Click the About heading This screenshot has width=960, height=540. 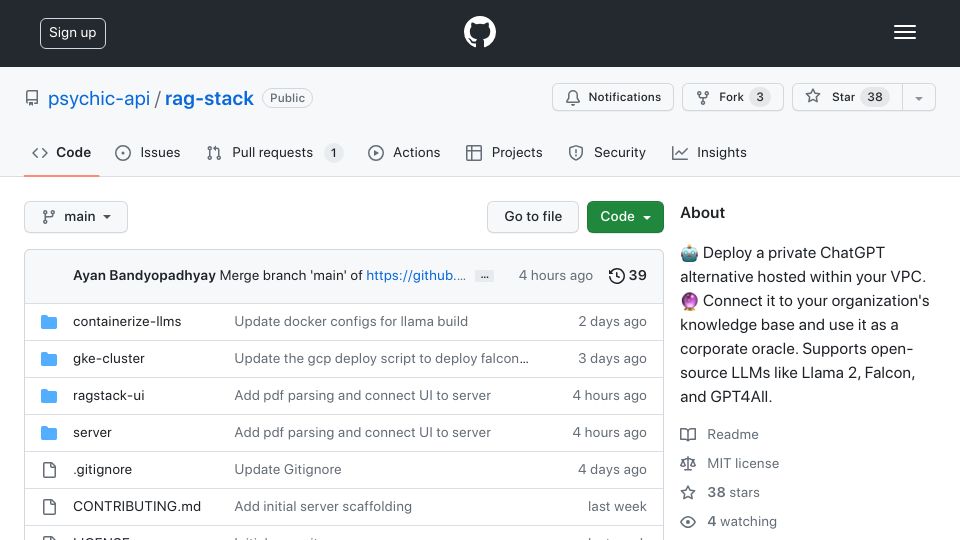(x=702, y=212)
